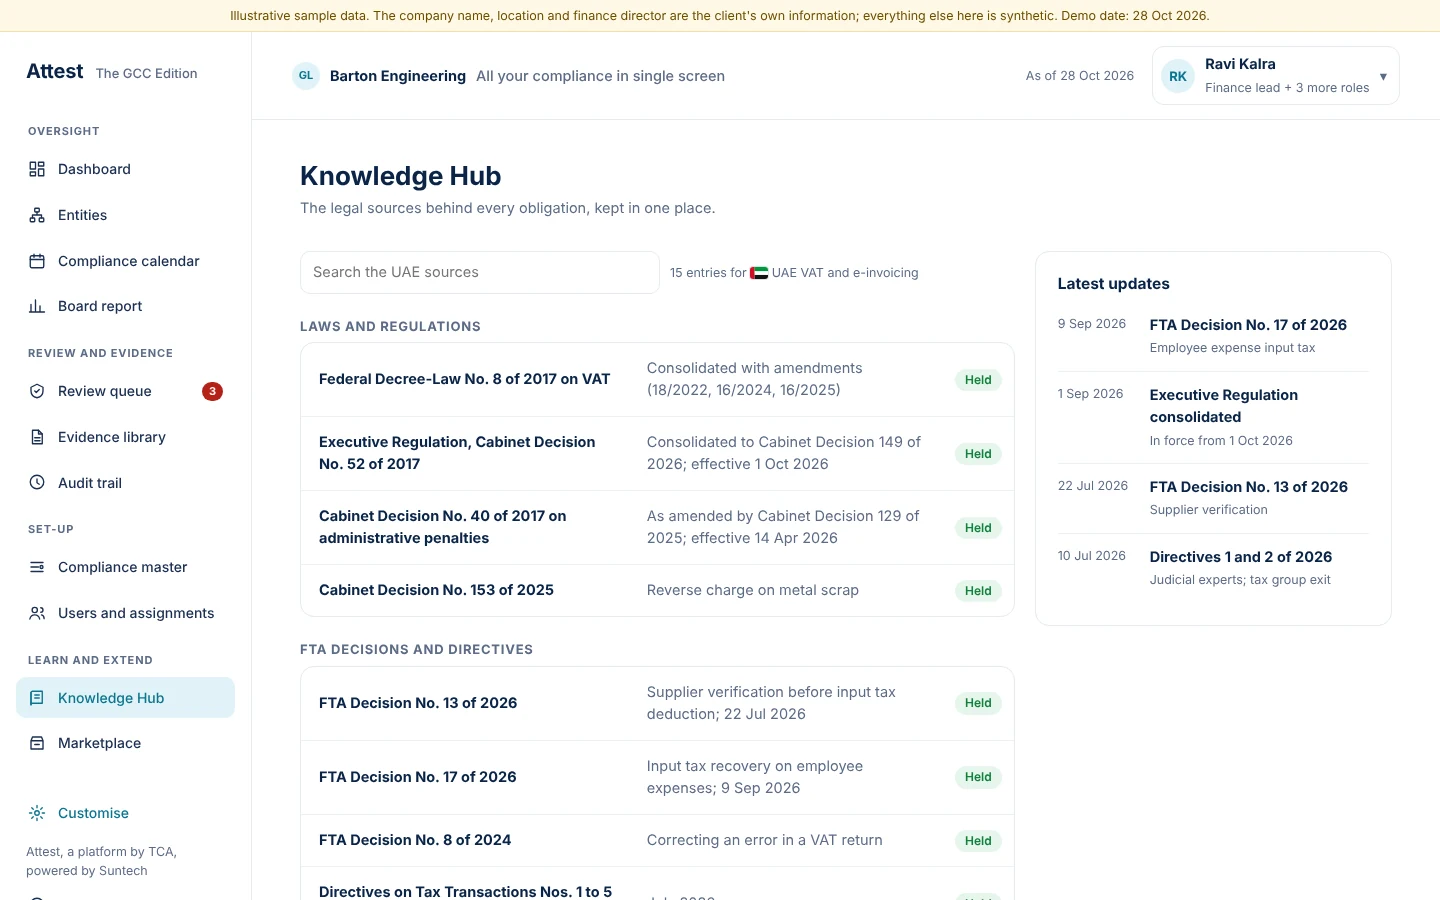Viewport: 1440px width, 900px height.
Task: Click the Barton Engineering company name
Action: pyautogui.click(x=398, y=76)
